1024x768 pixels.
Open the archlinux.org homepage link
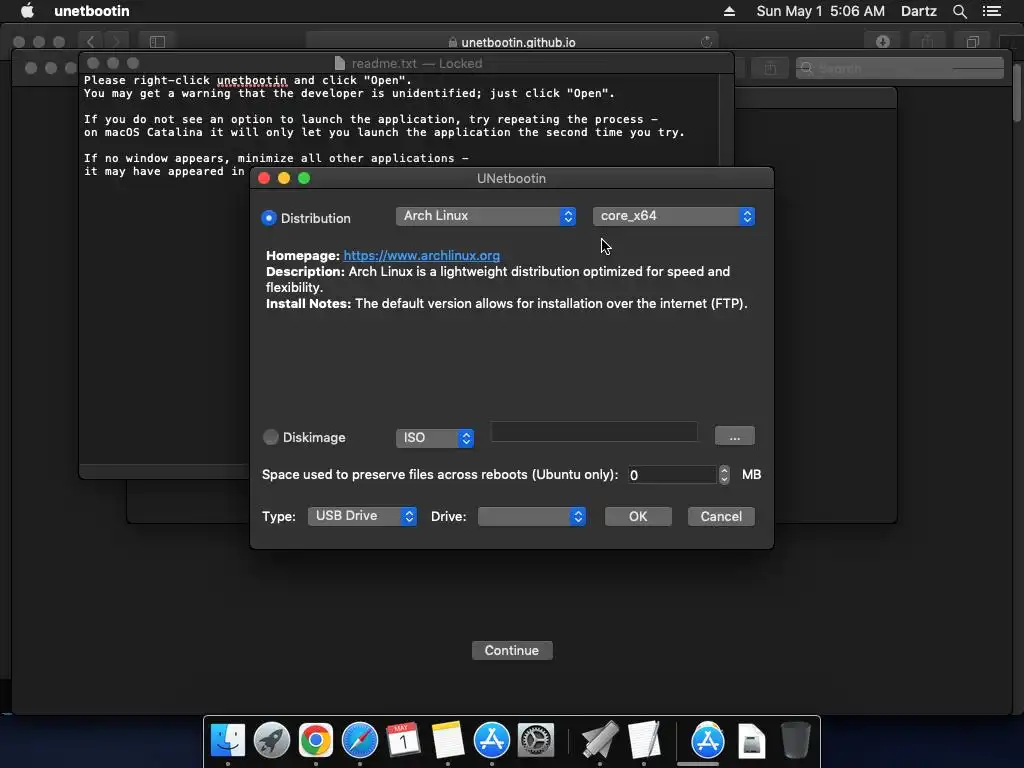422,255
